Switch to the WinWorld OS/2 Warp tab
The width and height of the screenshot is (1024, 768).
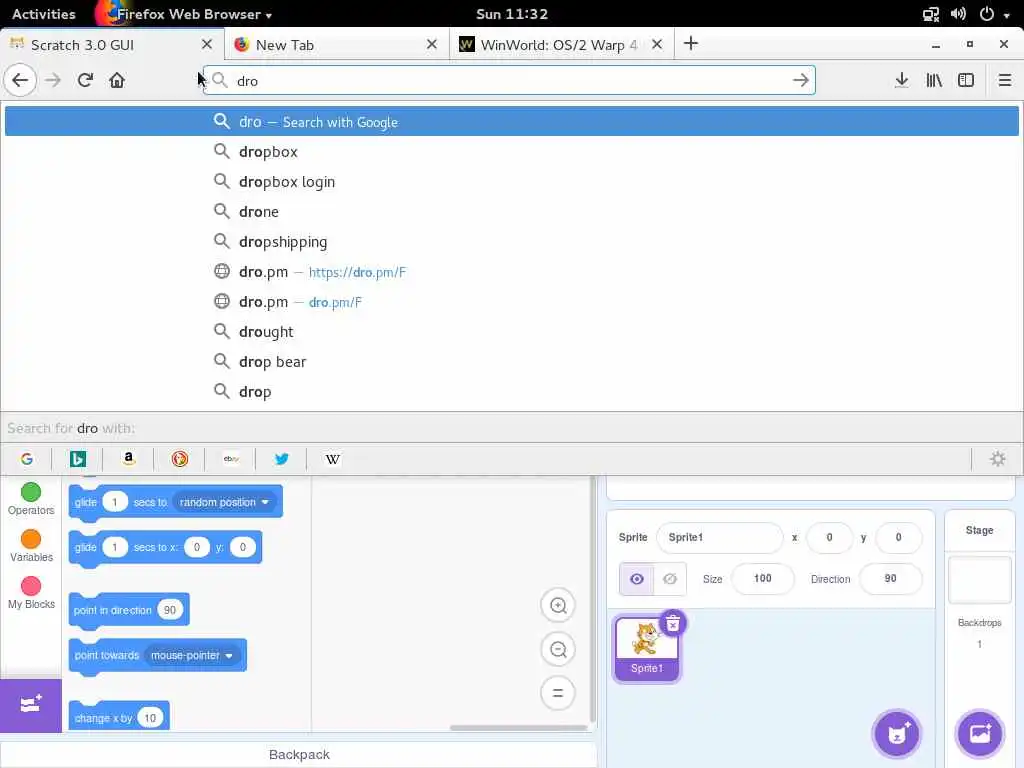(x=562, y=44)
